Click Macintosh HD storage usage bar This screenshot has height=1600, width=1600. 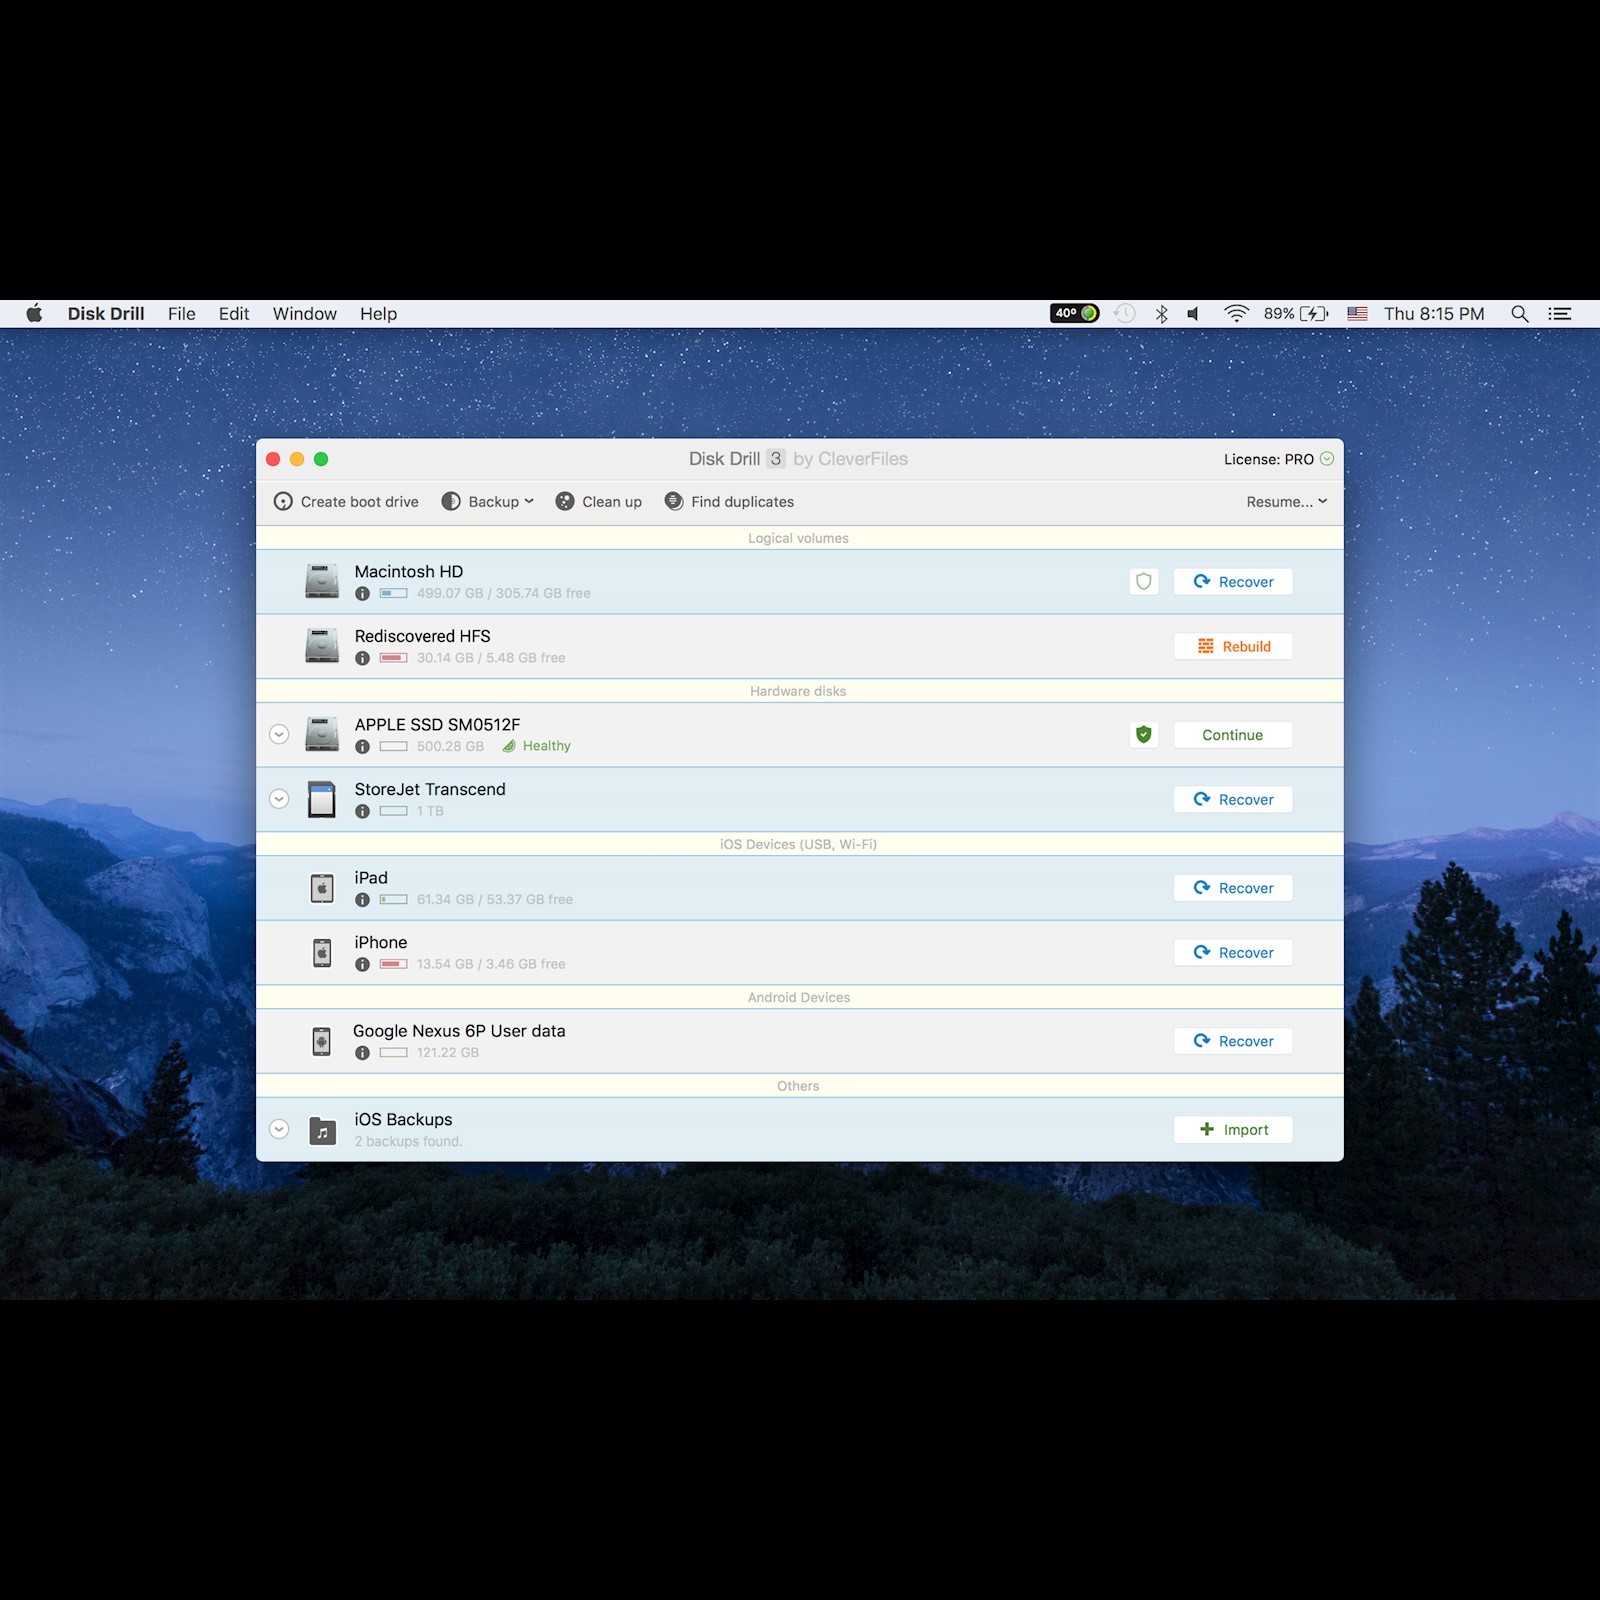[393, 593]
